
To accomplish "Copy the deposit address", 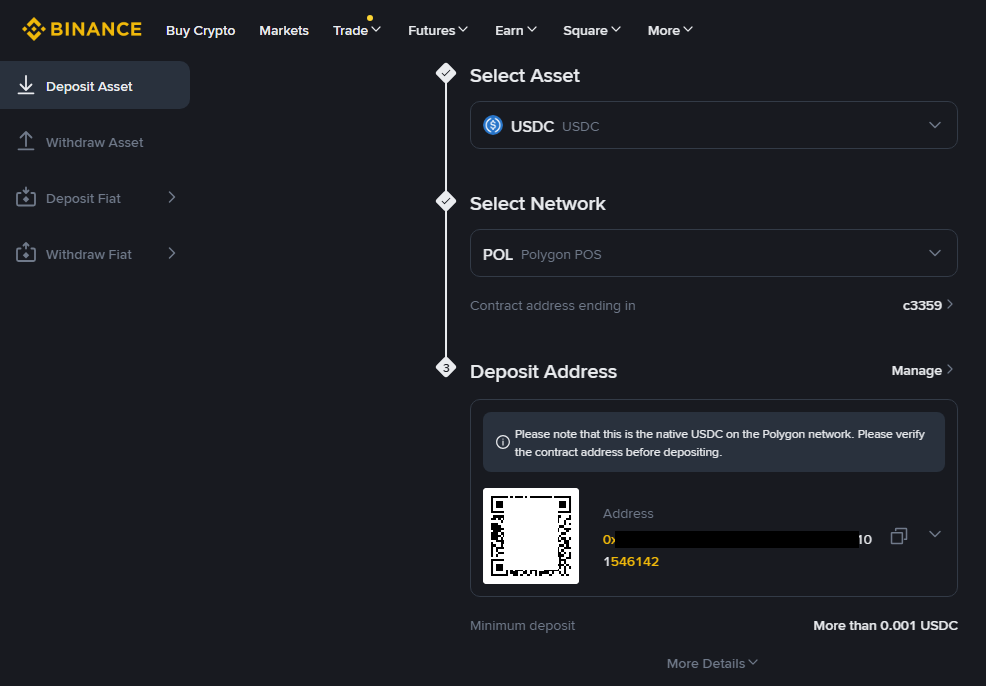I will [899, 536].
